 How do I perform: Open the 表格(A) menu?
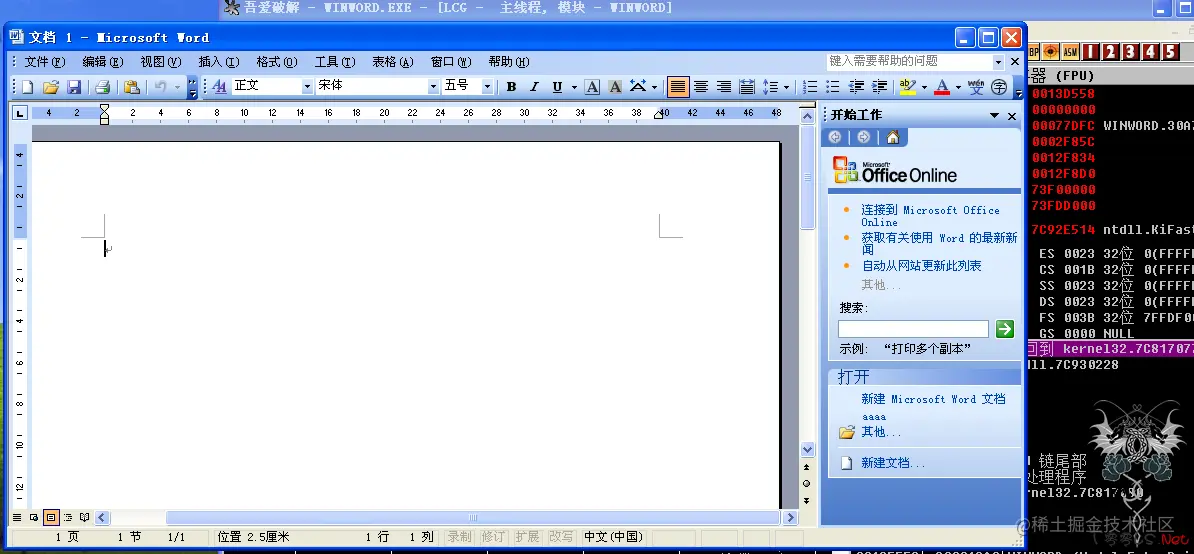point(393,62)
